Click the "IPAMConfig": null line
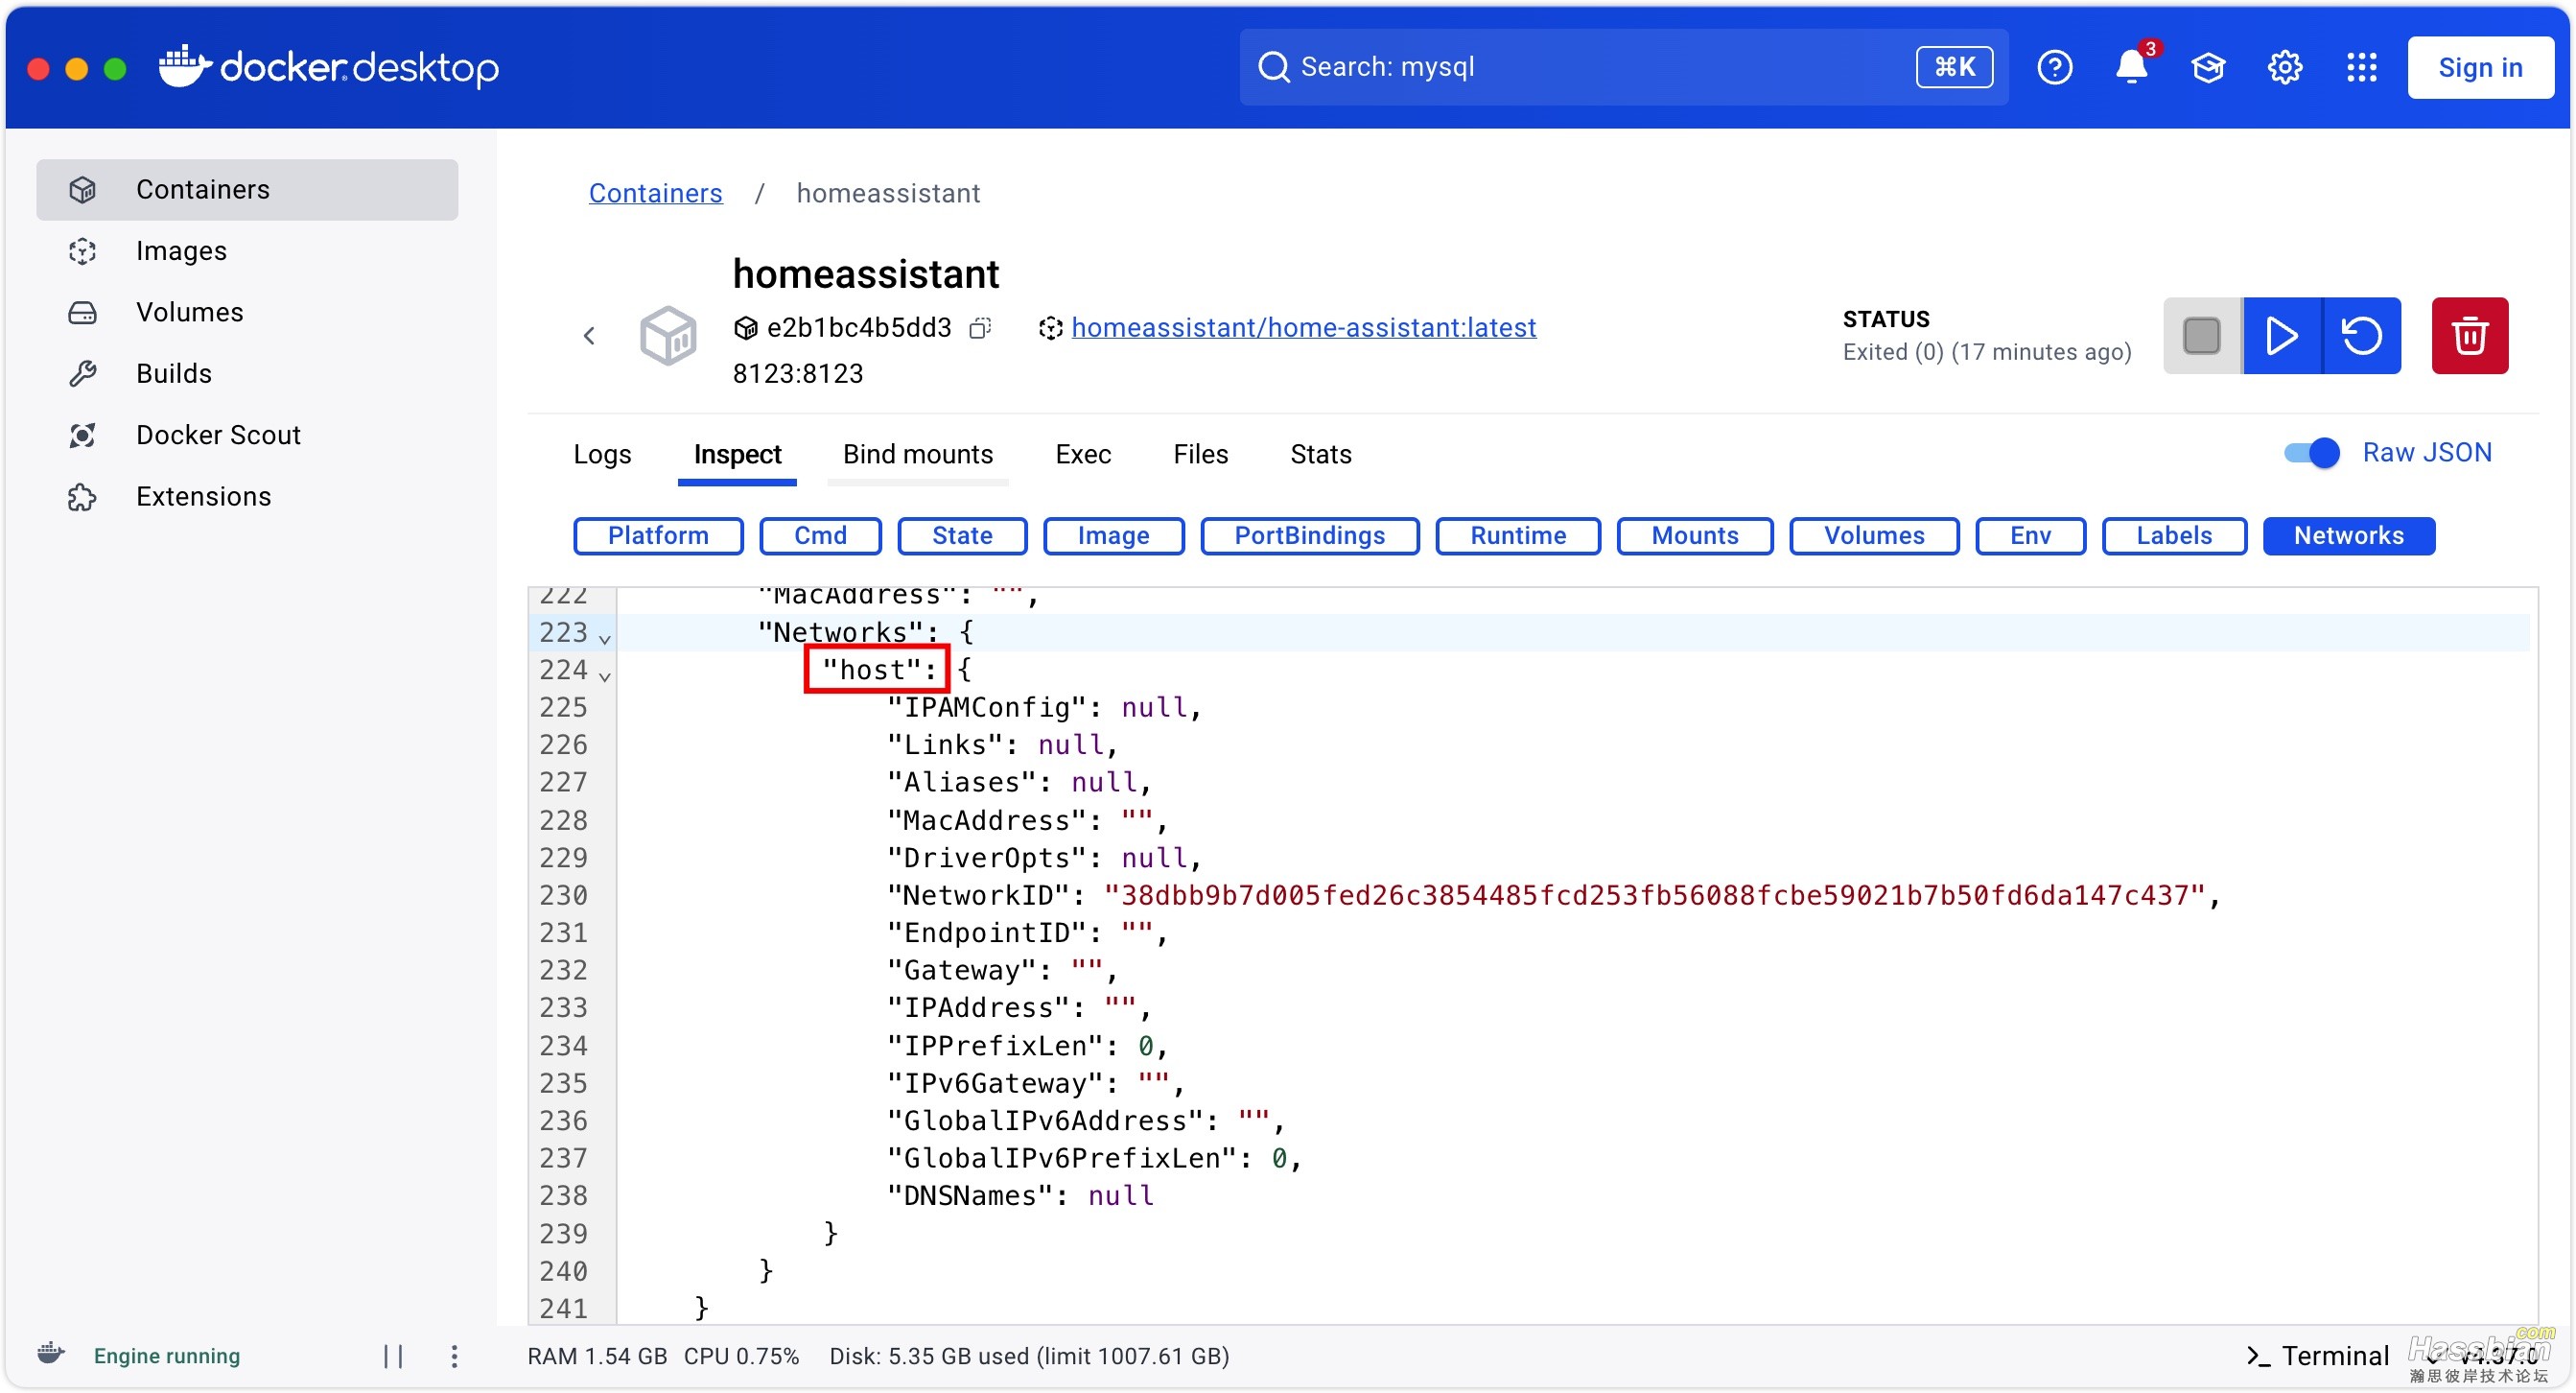 (x=1044, y=707)
